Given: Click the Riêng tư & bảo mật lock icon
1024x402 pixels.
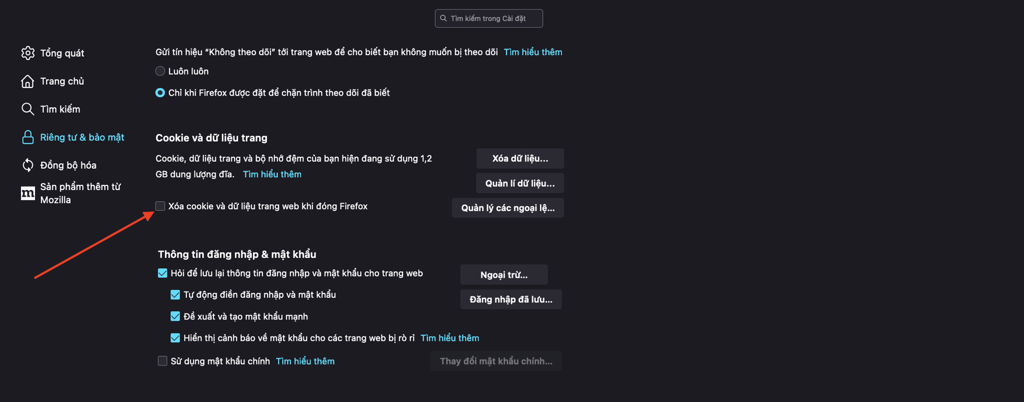Looking at the screenshot, I should click(x=27, y=137).
